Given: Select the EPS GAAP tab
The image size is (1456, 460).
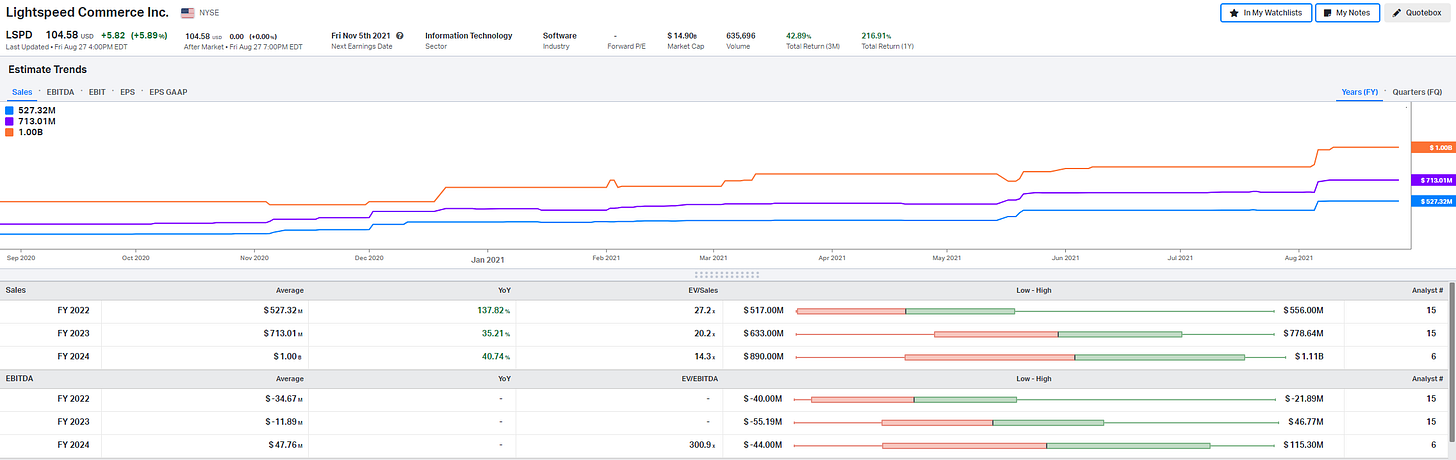Looking at the screenshot, I should click(x=167, y=92).
